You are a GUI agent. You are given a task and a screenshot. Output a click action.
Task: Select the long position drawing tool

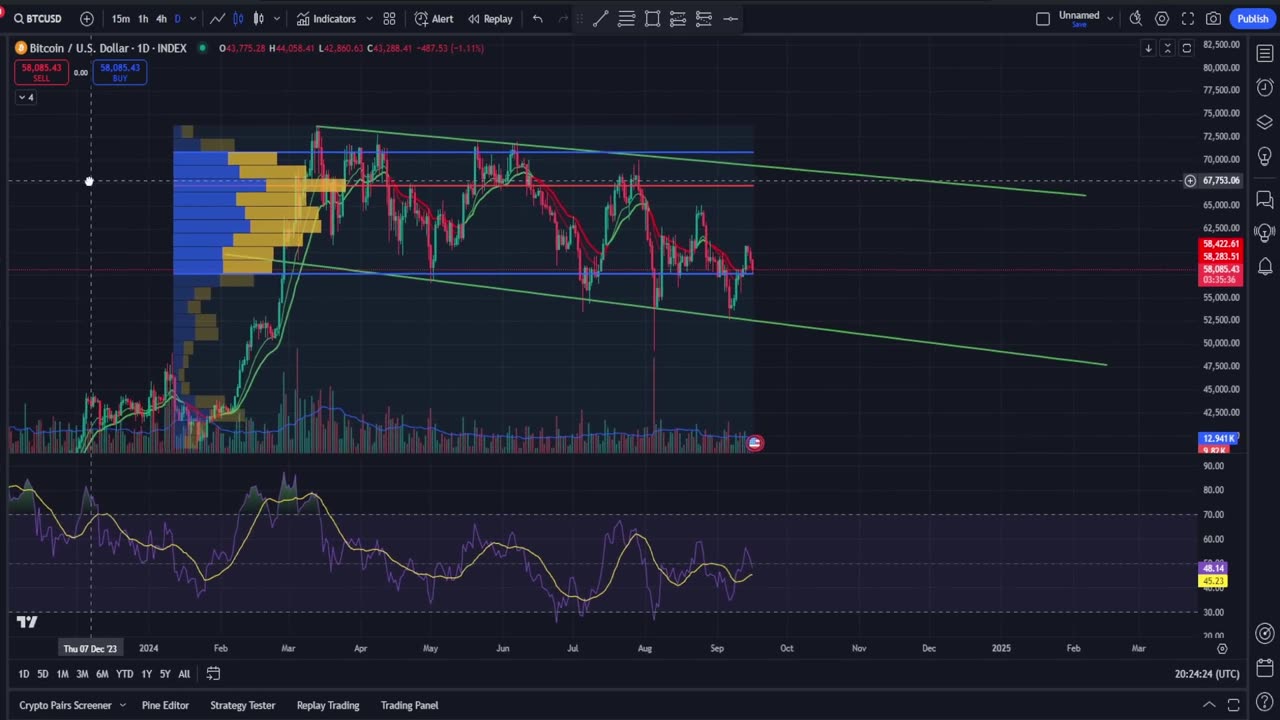pyautogui.click(x=678, y=19)
